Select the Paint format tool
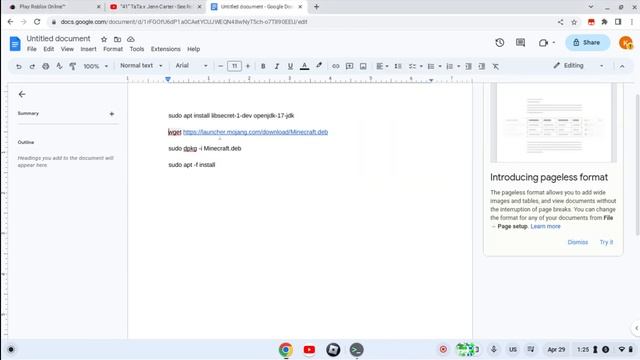640x360 pixels. pos(73,66)
